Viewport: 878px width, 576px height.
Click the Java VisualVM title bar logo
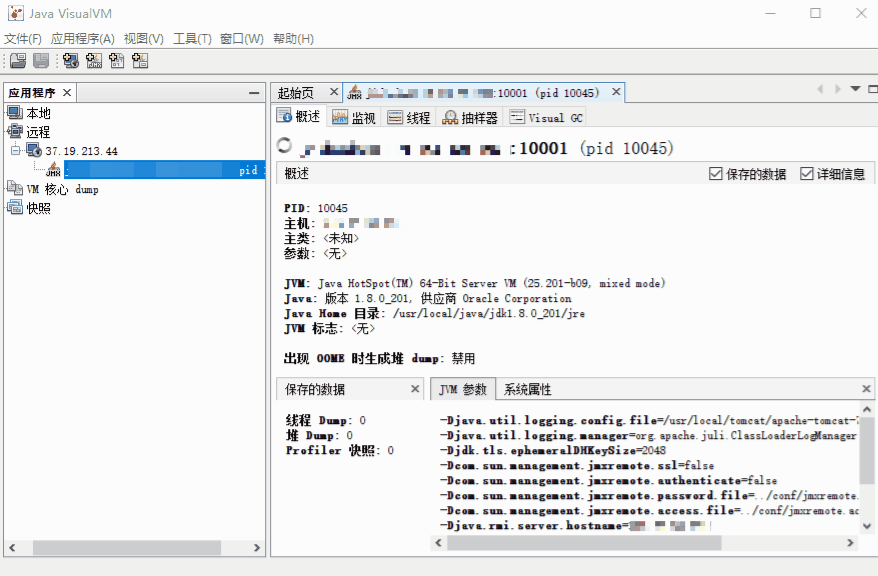(x=16, y=13)
